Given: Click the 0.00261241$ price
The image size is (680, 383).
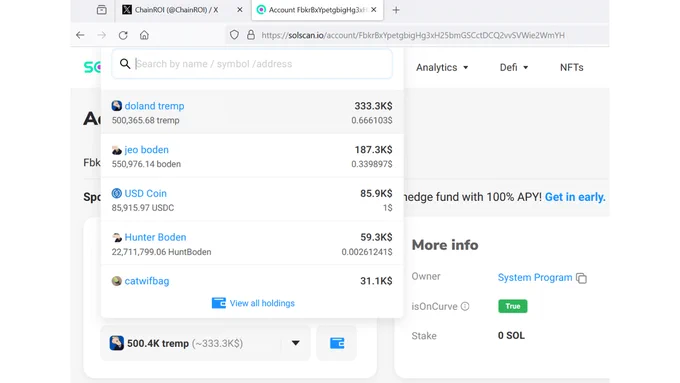Looking at the screenshot, I should (367, 252).
